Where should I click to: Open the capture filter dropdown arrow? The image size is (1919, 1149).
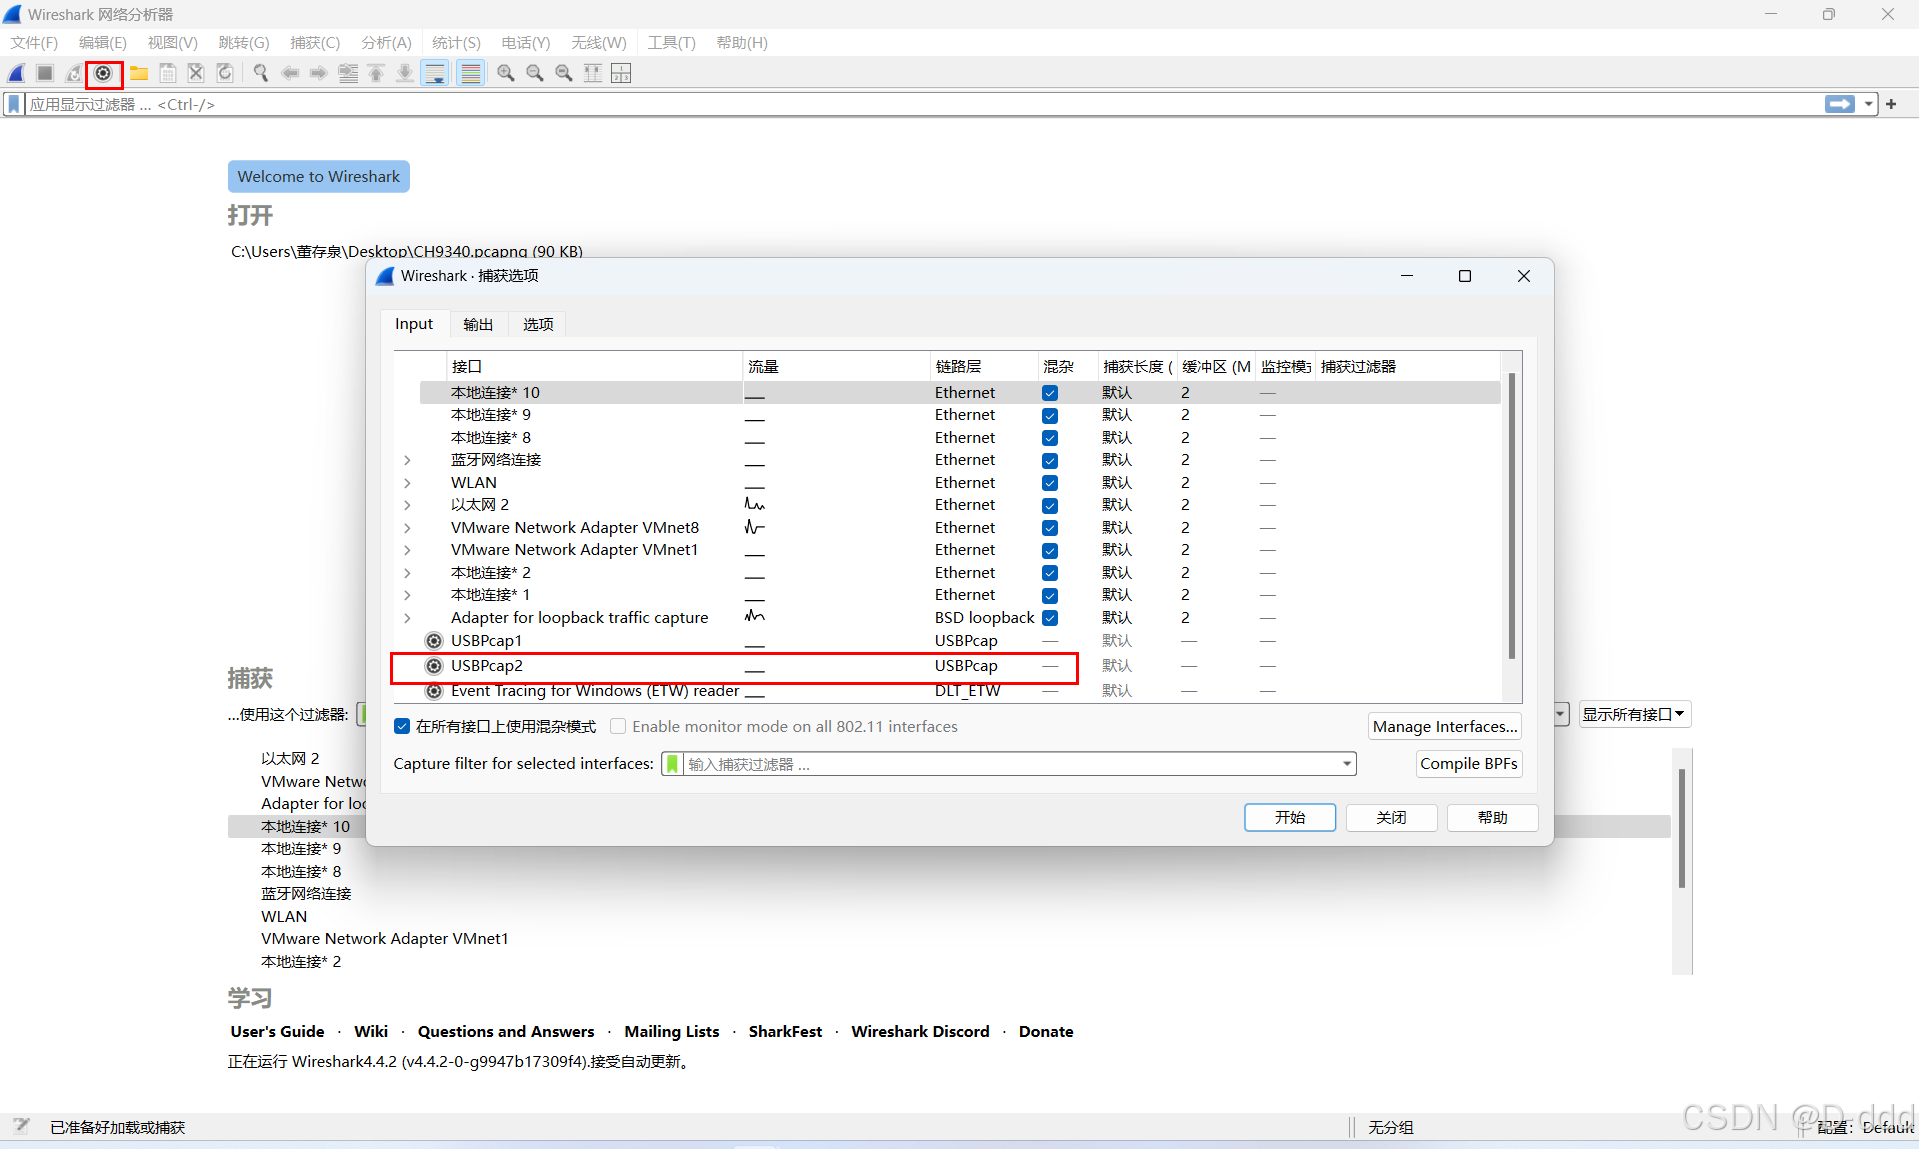click(x=1345, y=763)
